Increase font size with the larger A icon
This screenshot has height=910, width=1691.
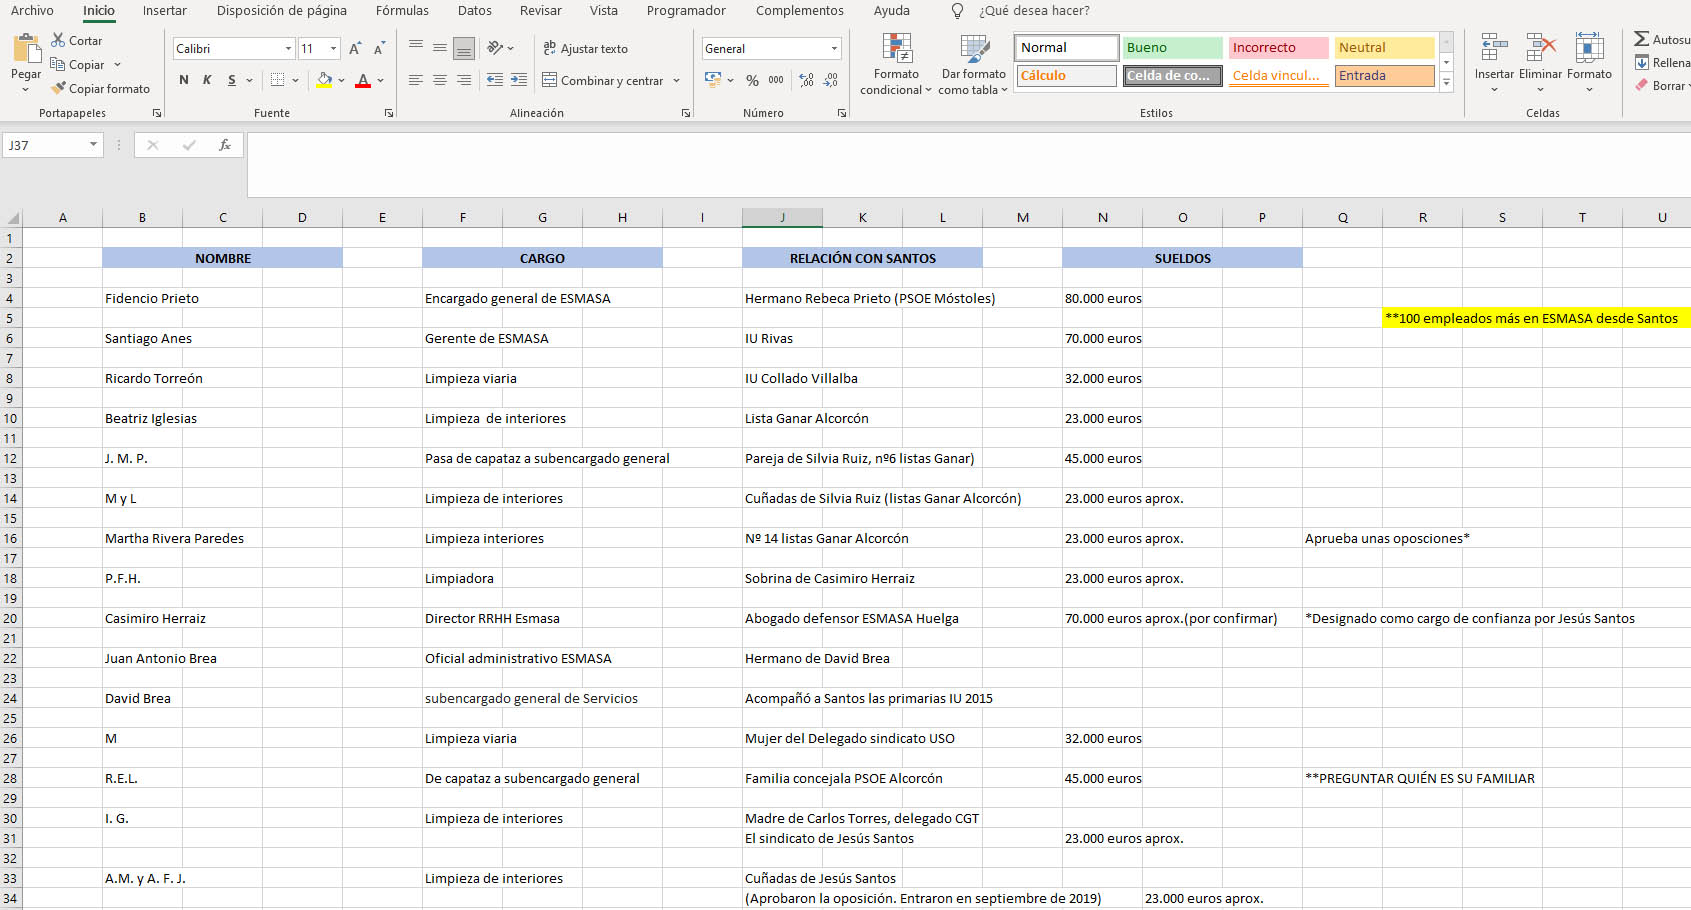tap(355, 48)
